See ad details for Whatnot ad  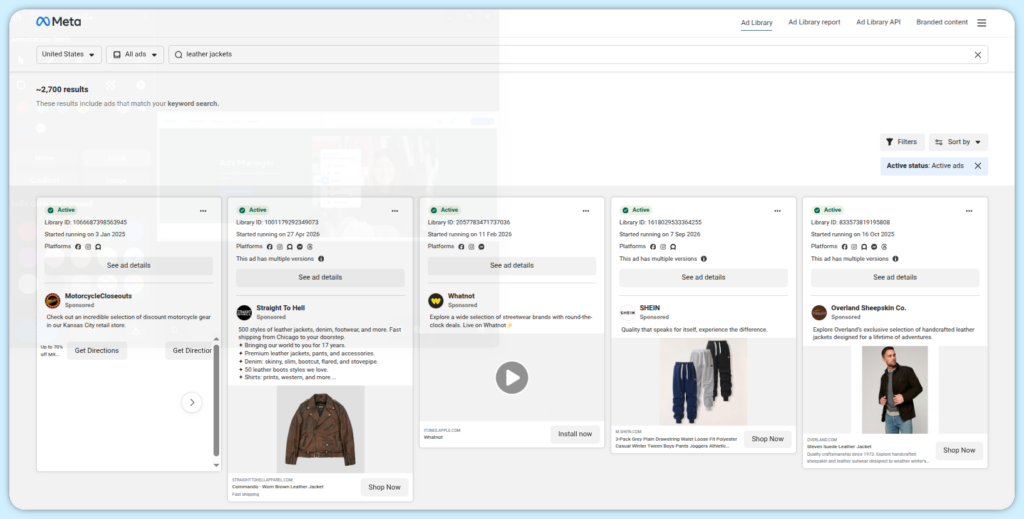tap(512, 266)
